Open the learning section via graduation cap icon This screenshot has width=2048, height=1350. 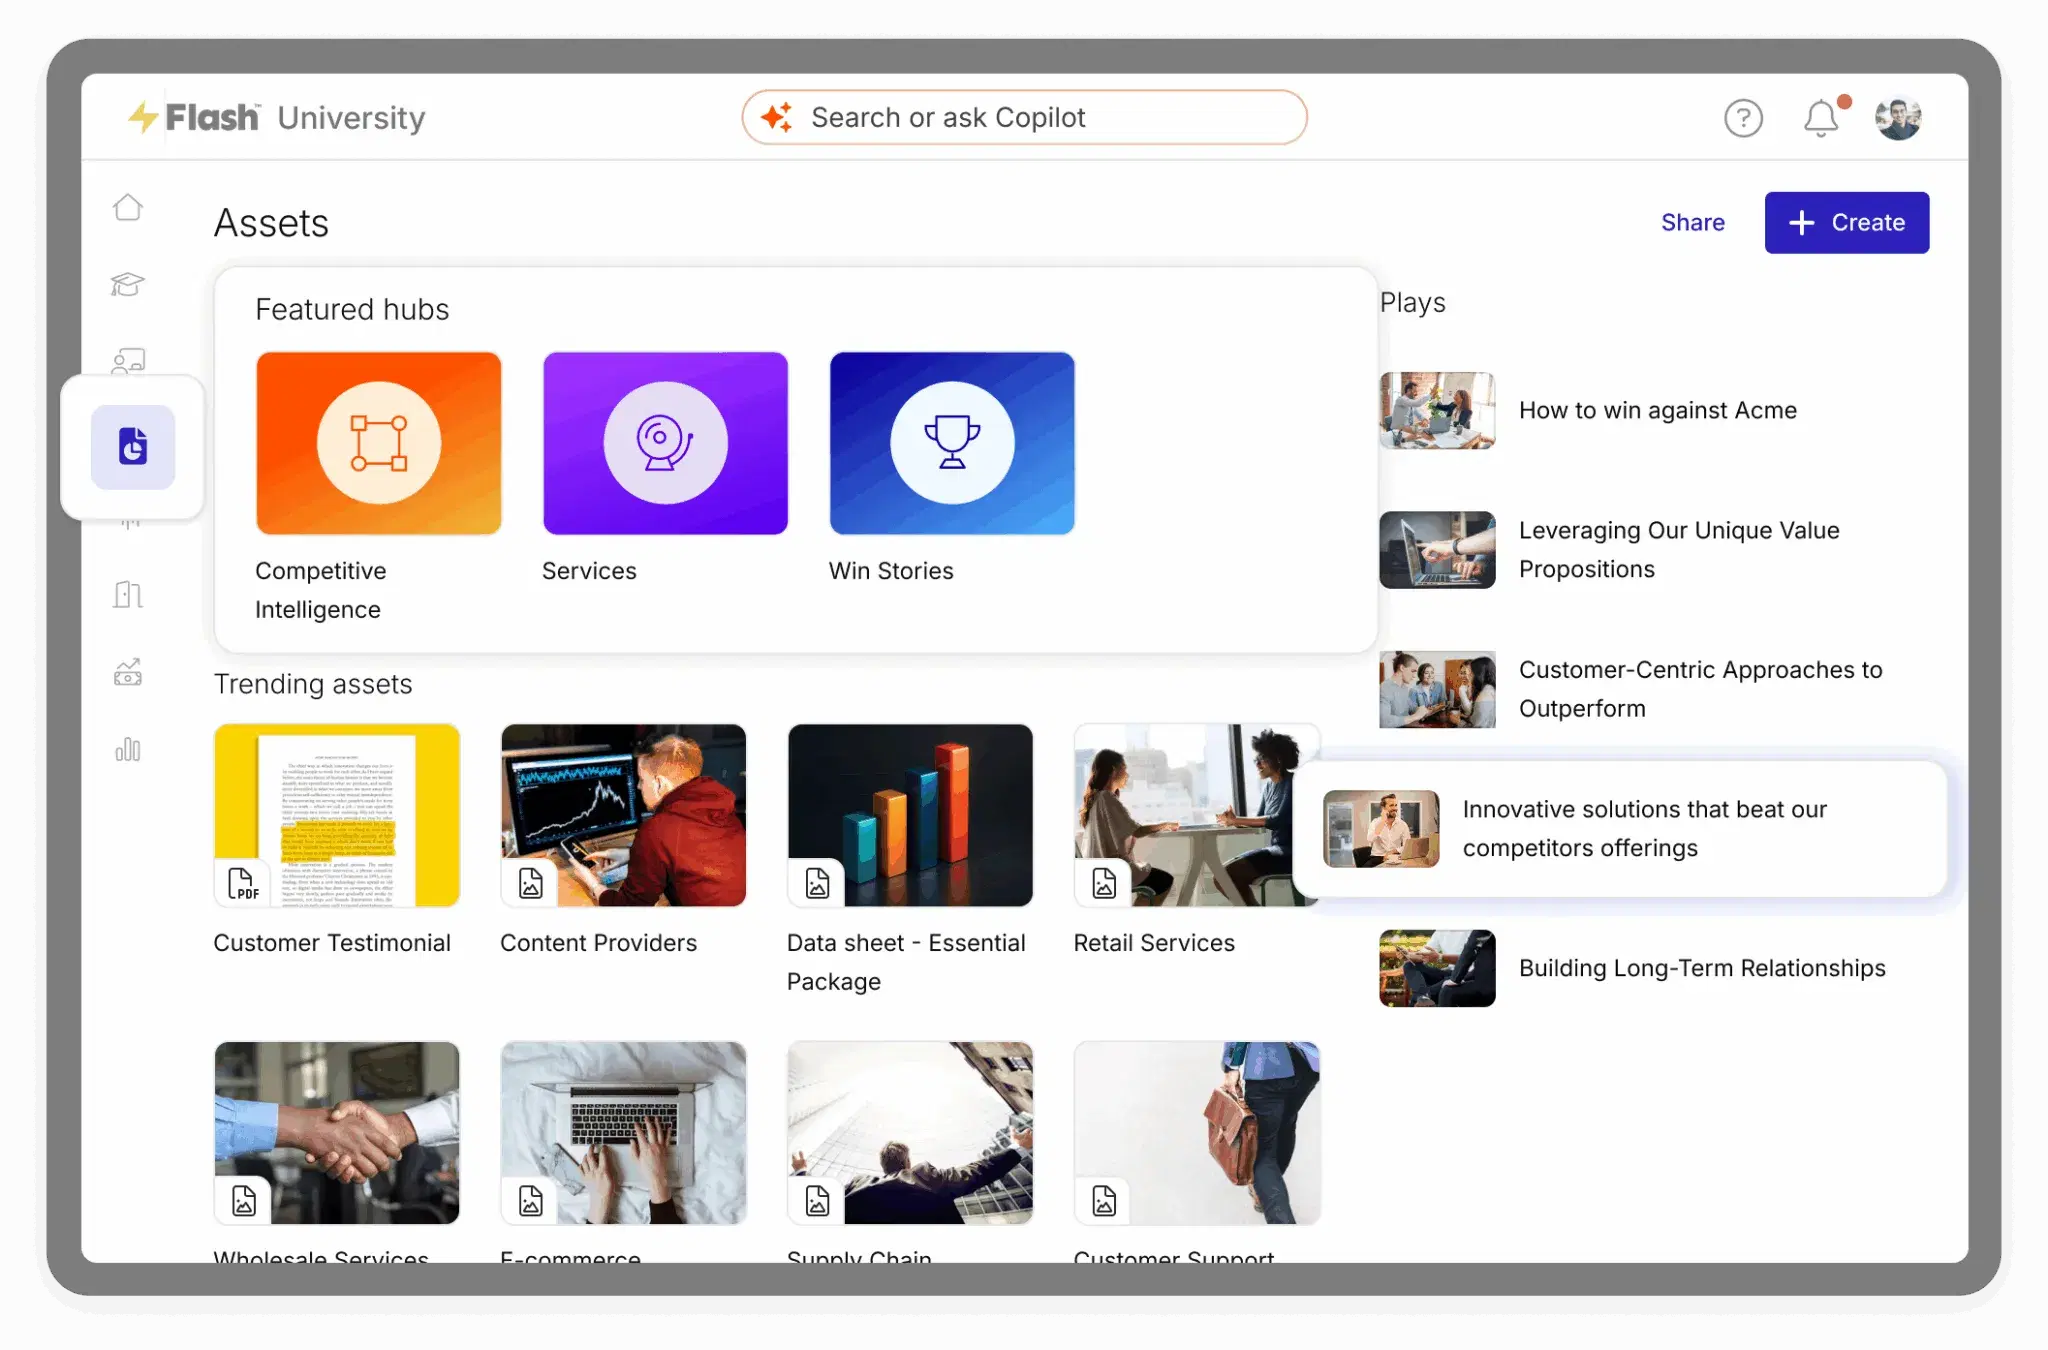pyautogui.click(x=128, y=285)
